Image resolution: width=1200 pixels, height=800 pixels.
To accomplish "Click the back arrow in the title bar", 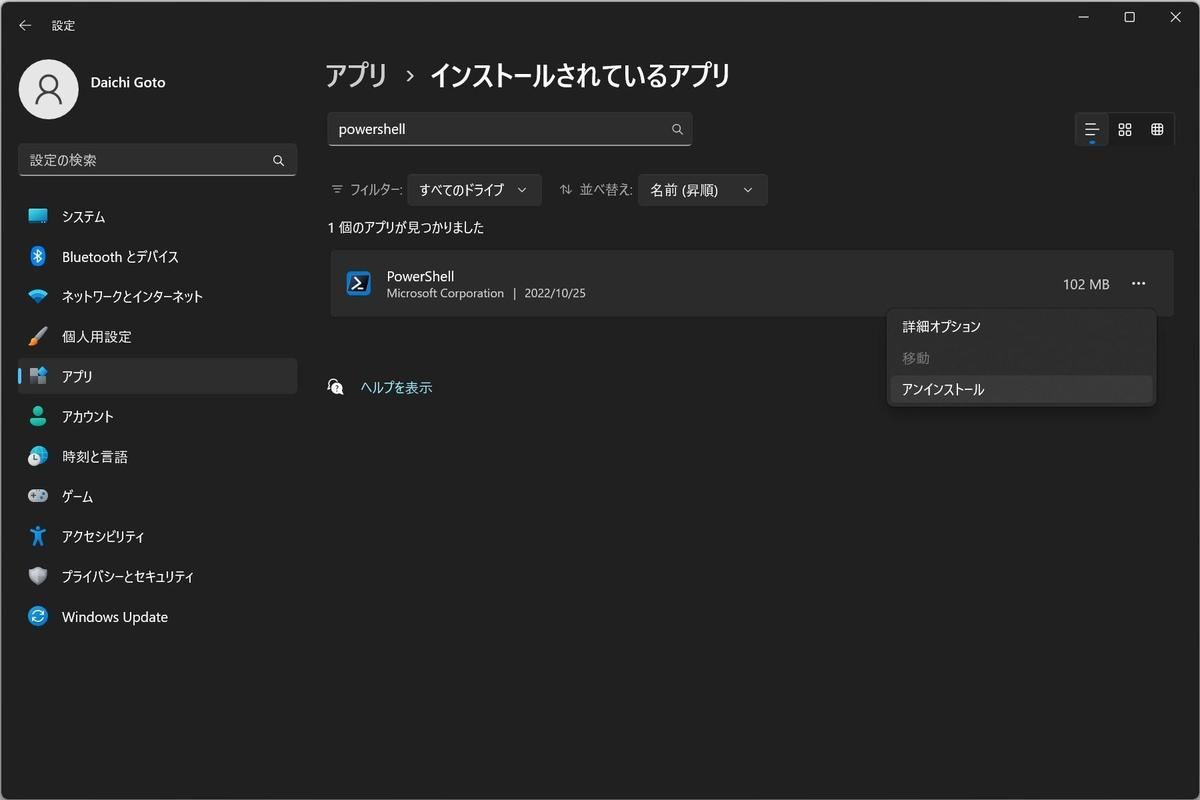I will click(25, 25).
